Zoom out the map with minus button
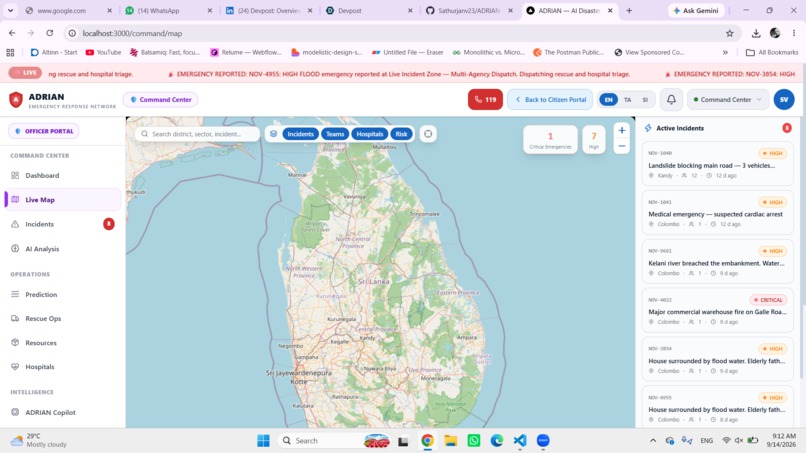Image resolution: width=806 pixels, height=453 pixels. (x=621, y=146)
